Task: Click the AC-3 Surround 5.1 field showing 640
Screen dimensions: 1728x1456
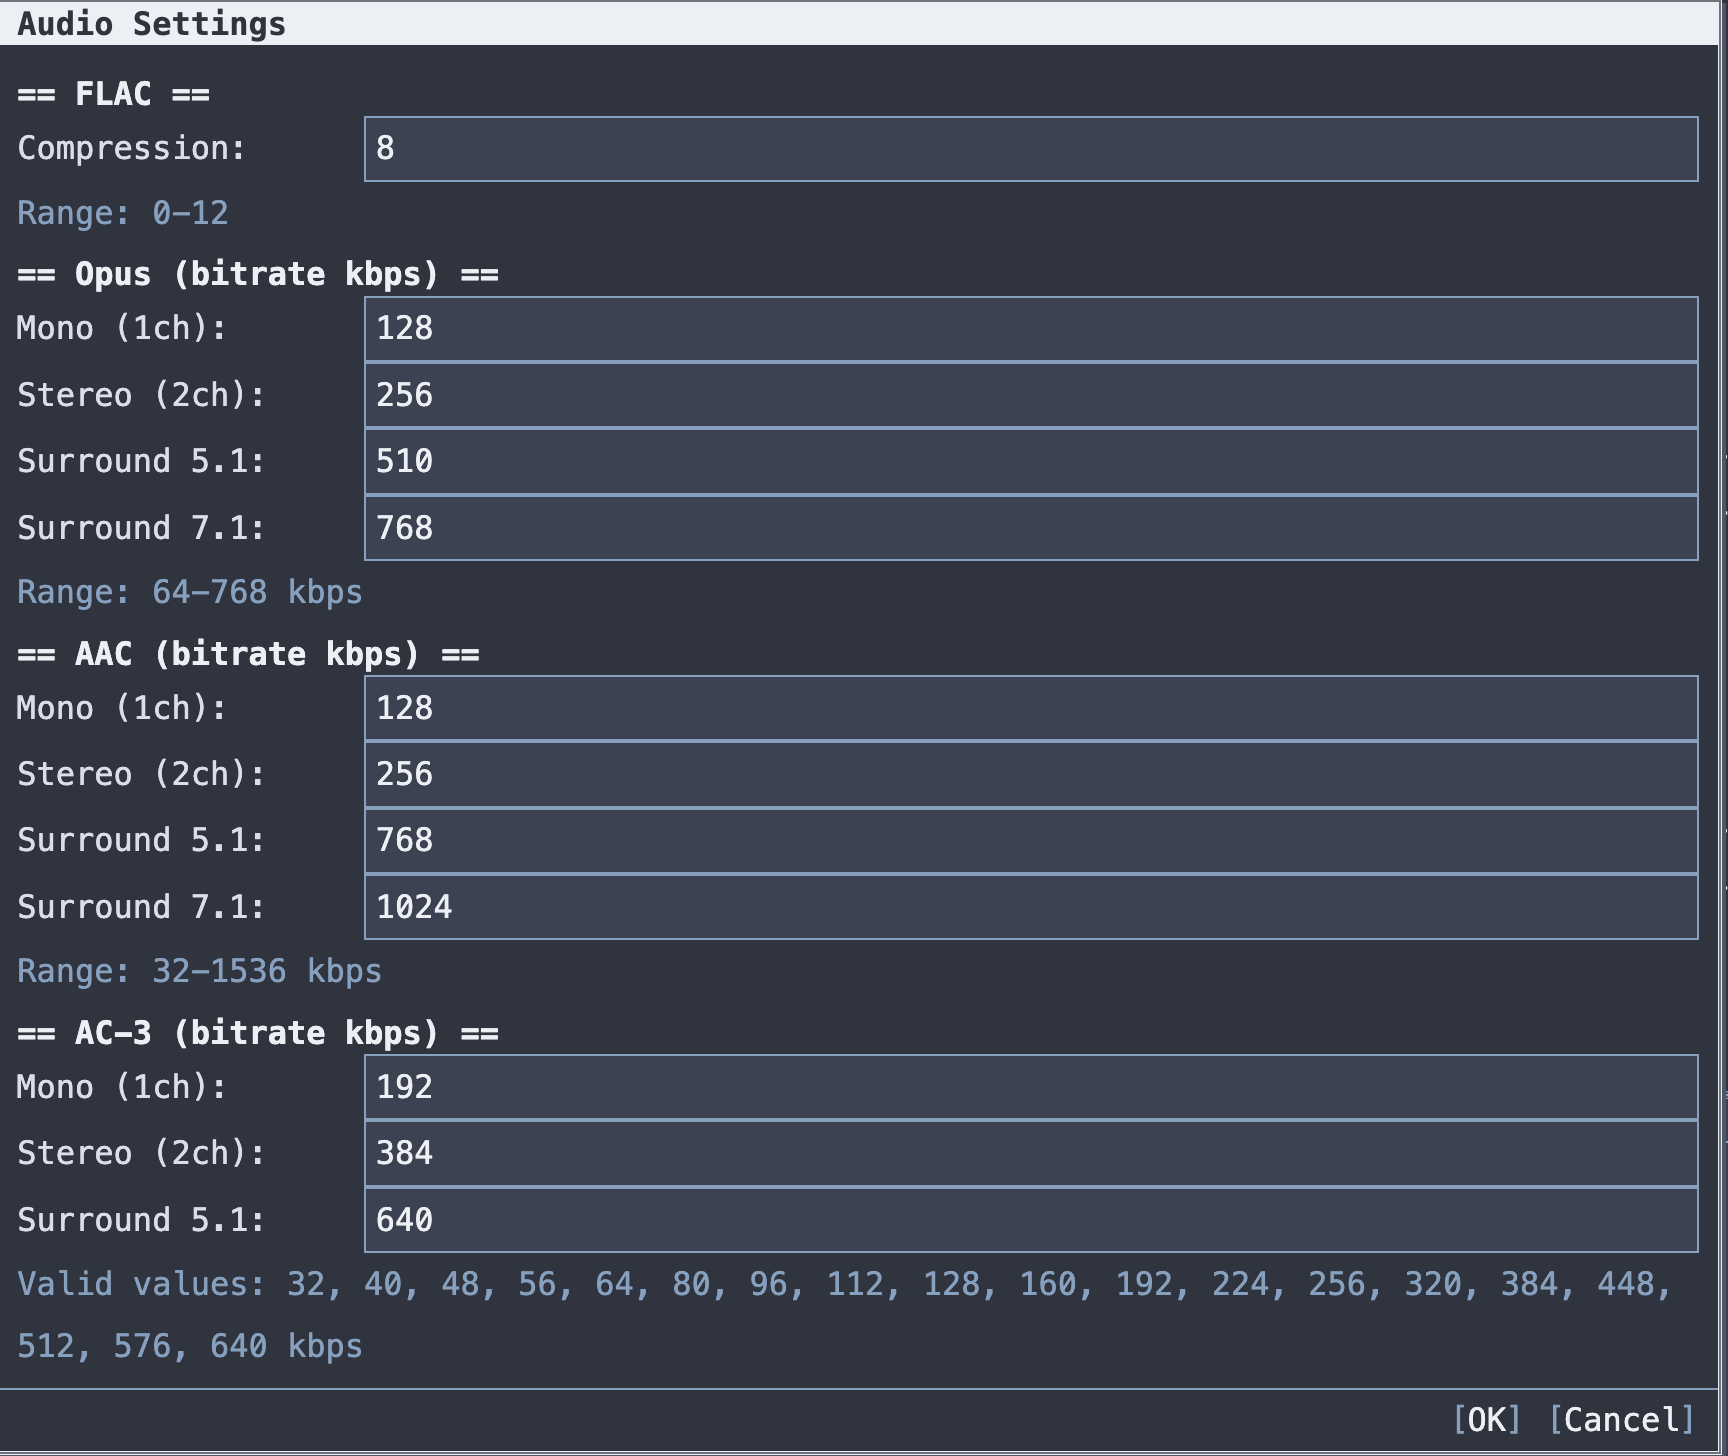Action: pyautogui.click(x=1031, y=1220)
